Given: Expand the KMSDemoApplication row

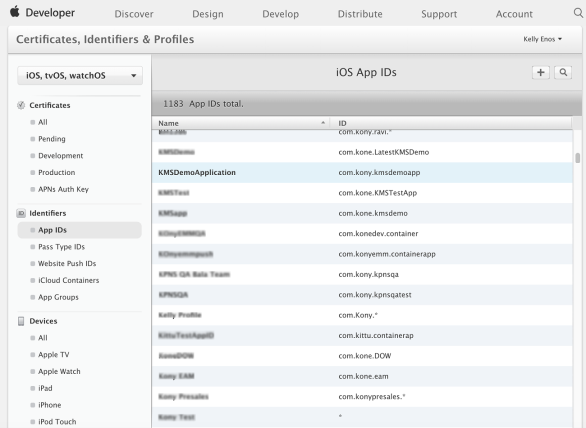Looking at the screenshot, I should (x=362, y=173).
